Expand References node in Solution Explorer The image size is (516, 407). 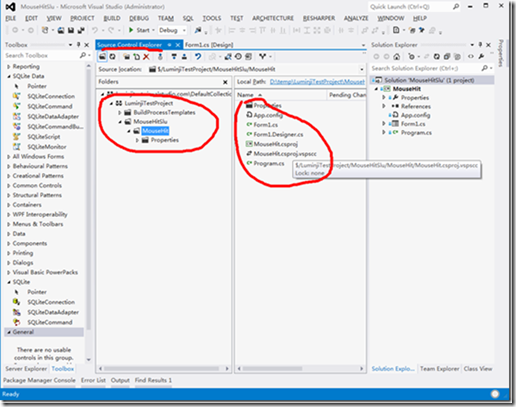(x=384, y=106)
